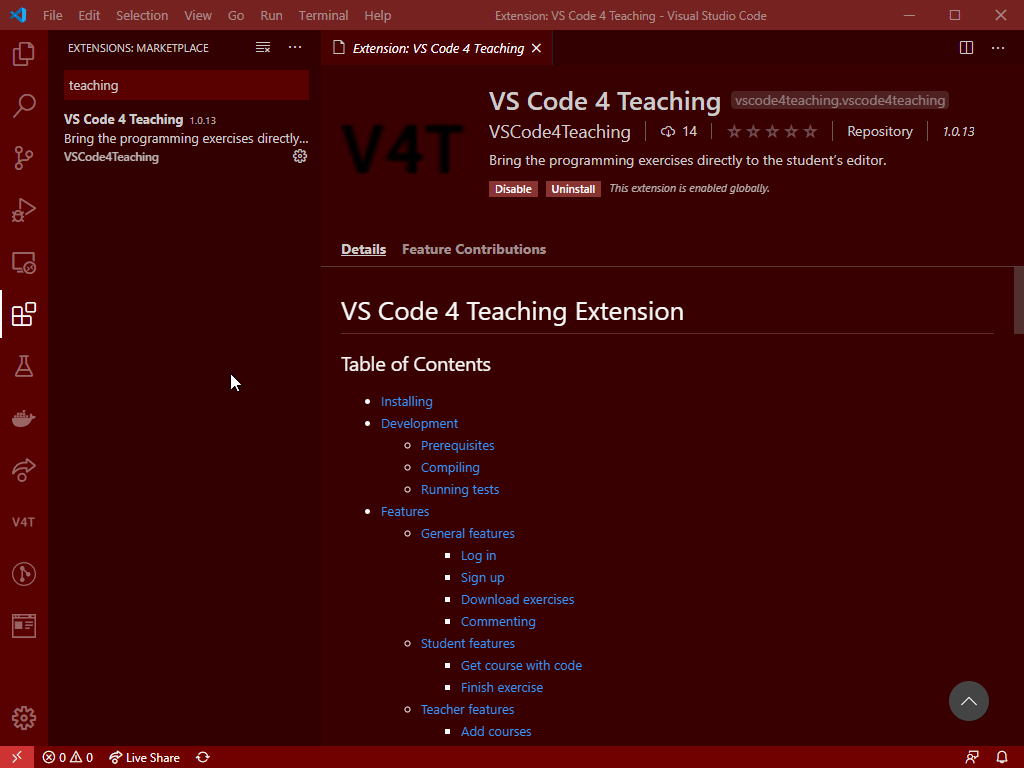Close the Extension: VS Code 4 Teaching tab
The image size is (1024, 768).
point(536,48)
